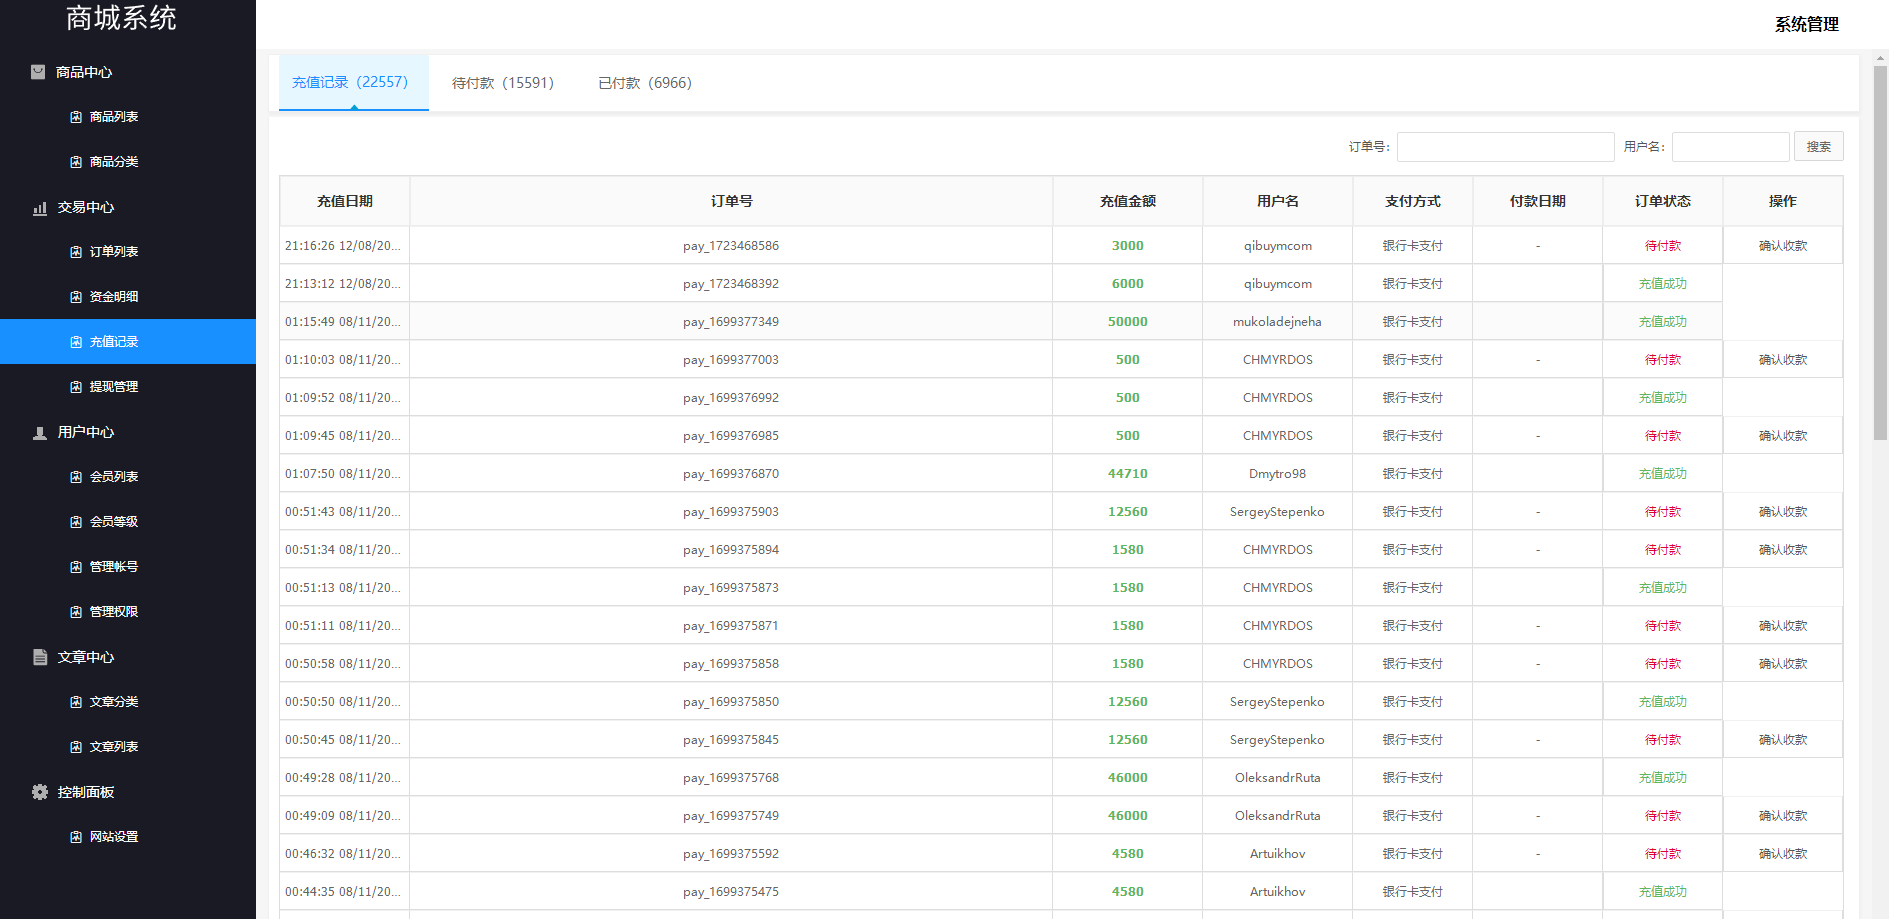Viewport: 1889px width, 919px height.
Task: Click the 用户中心 person icon
Action: [40, 433]
